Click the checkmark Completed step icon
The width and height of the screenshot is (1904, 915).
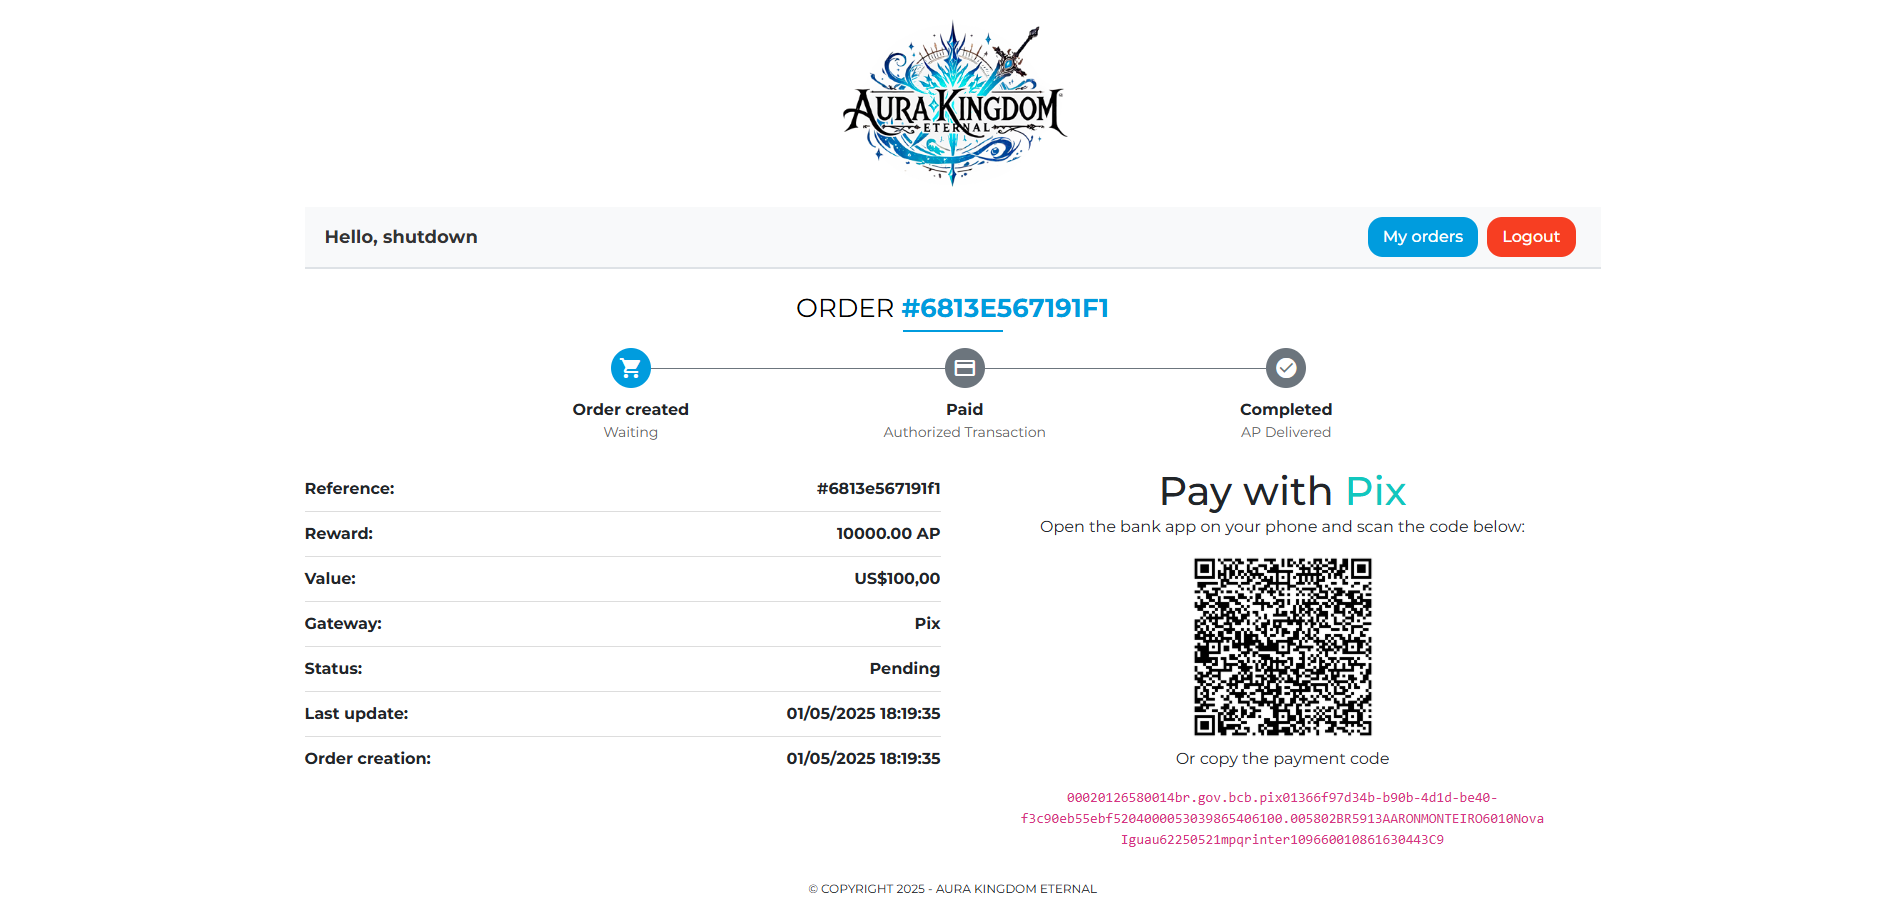1286,368
